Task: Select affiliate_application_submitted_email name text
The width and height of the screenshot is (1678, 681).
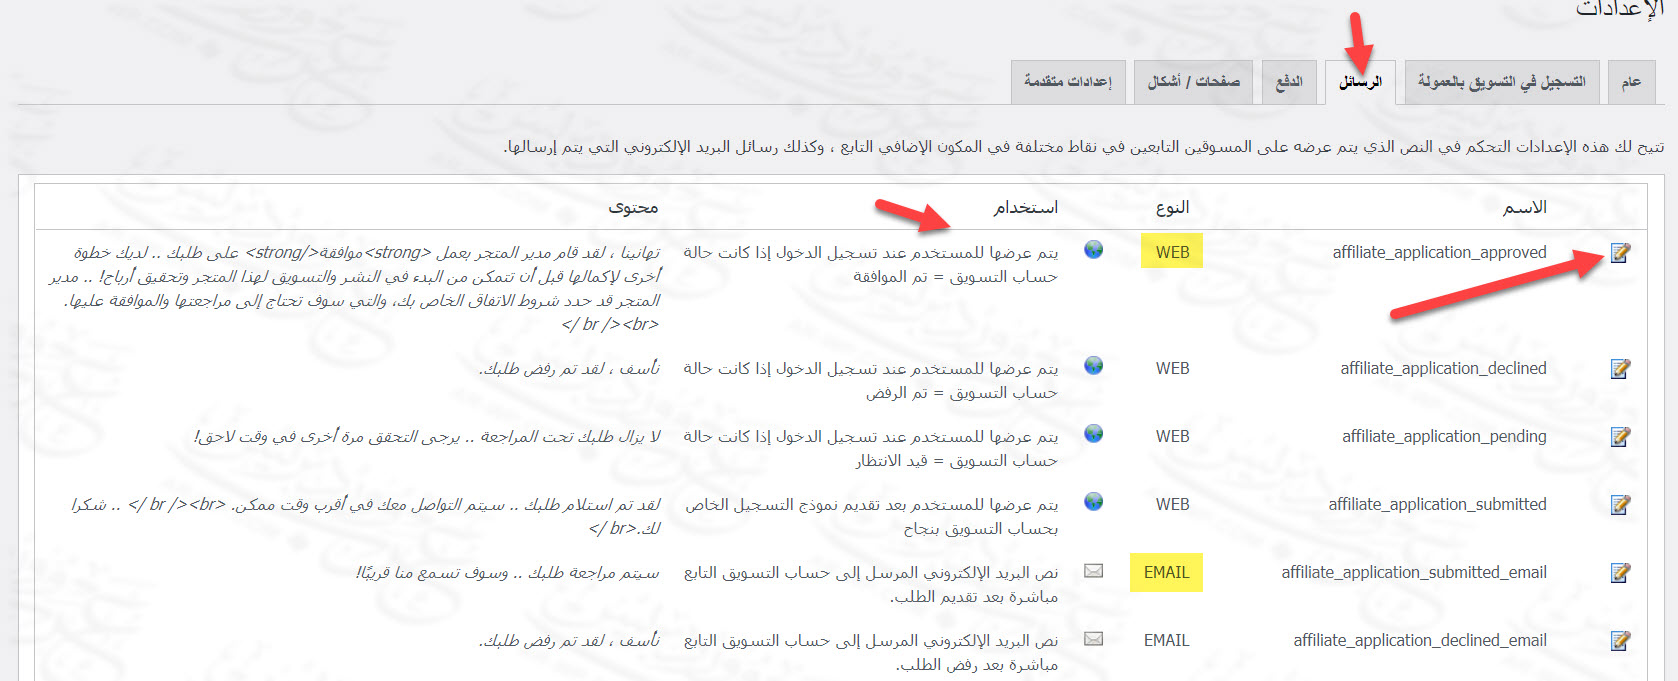Action: [x=1414, y=573]
